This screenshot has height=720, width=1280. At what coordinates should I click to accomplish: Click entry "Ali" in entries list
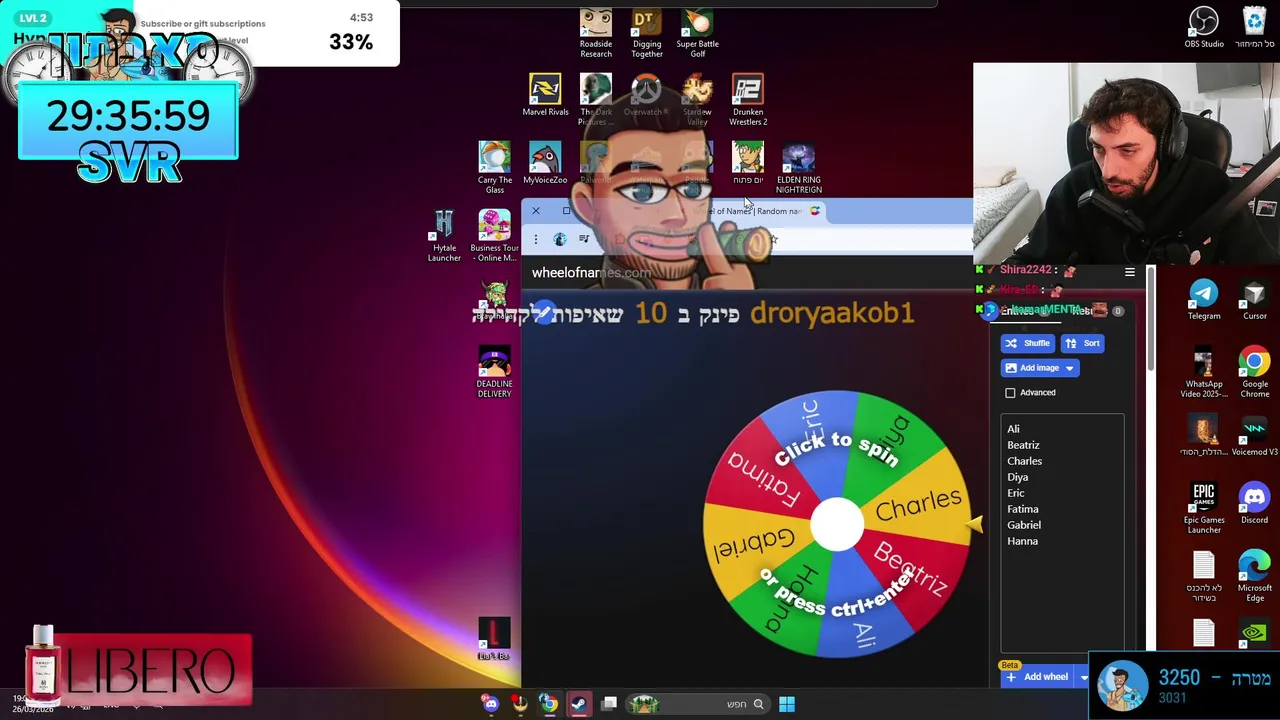click(1013, 429)
